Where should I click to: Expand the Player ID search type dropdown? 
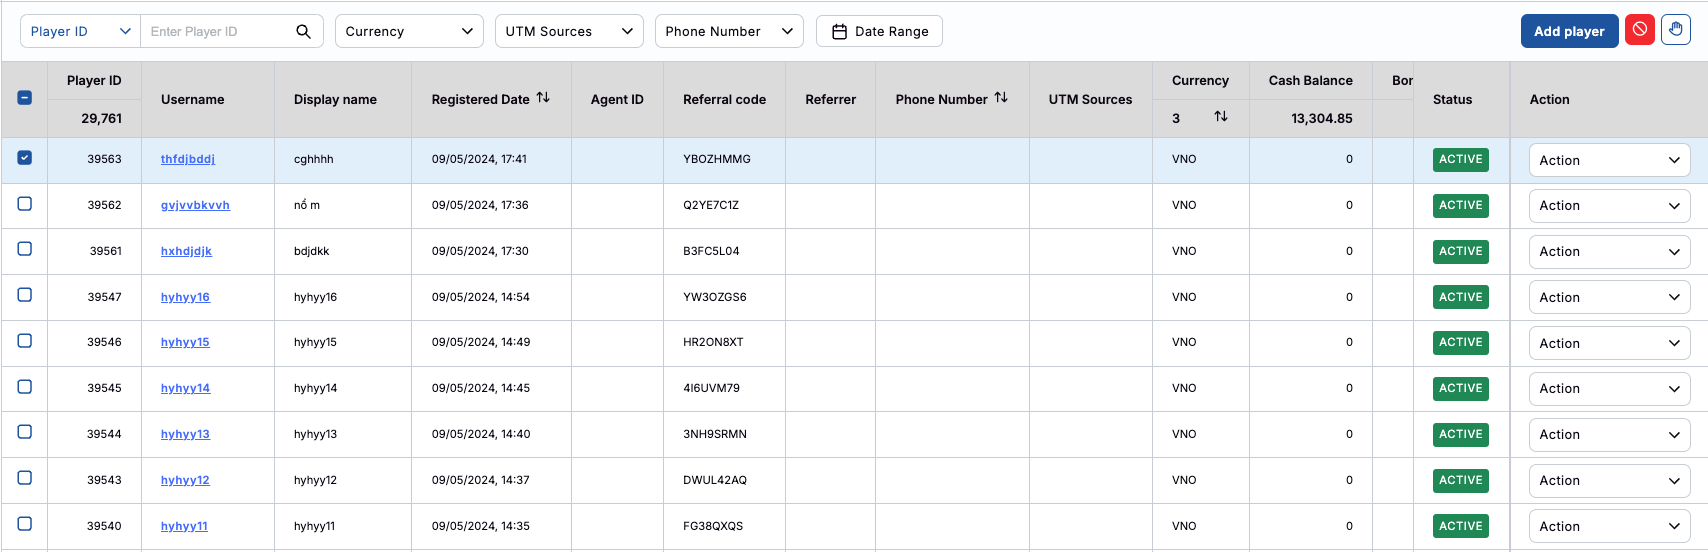[80, 31]
